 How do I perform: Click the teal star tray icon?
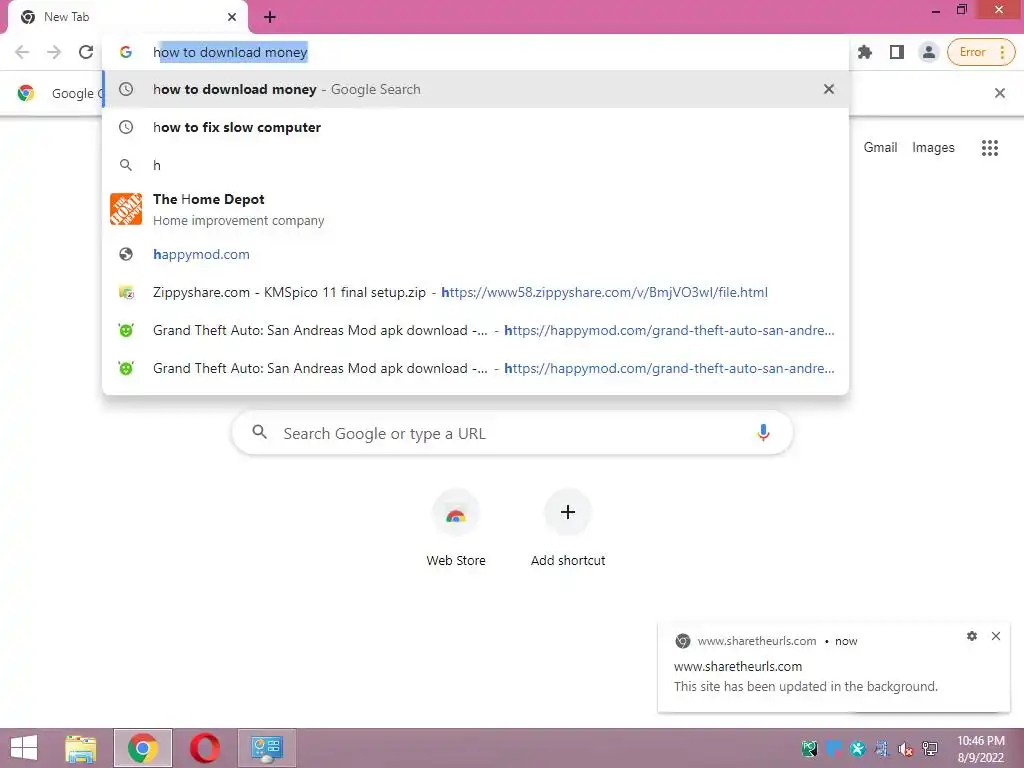coord(857,748)
